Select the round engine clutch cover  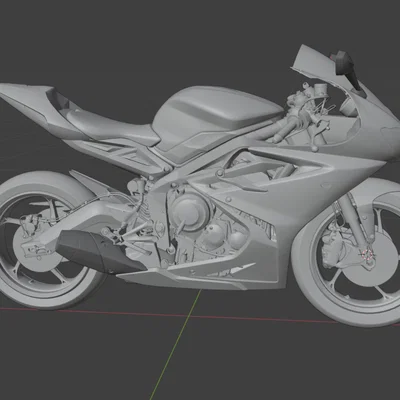pyautogui.click(x=190, y=212)
